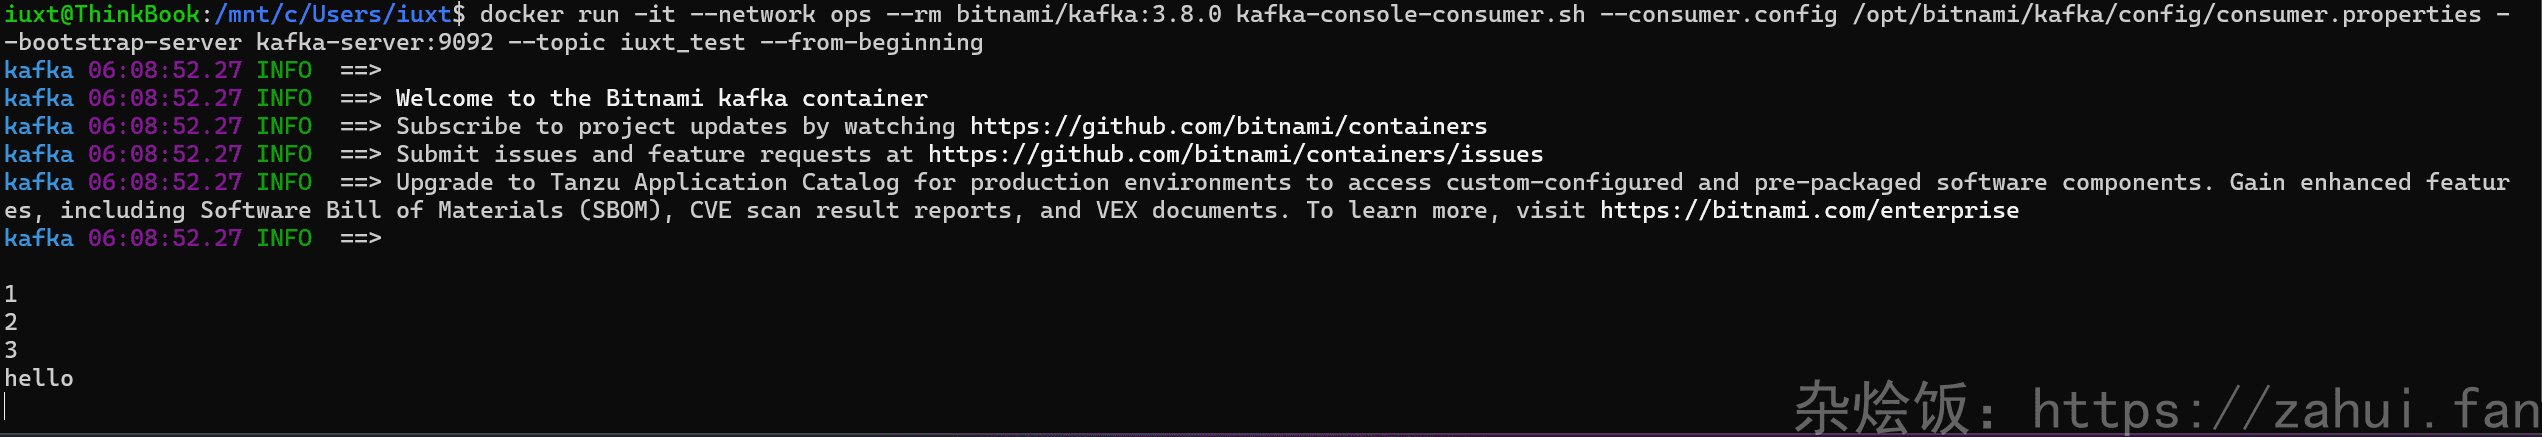Viewport: 2542px width, 437px height.
Task: Click the iuxt@ThinkBook prompt text
Action: pos(102,14)
